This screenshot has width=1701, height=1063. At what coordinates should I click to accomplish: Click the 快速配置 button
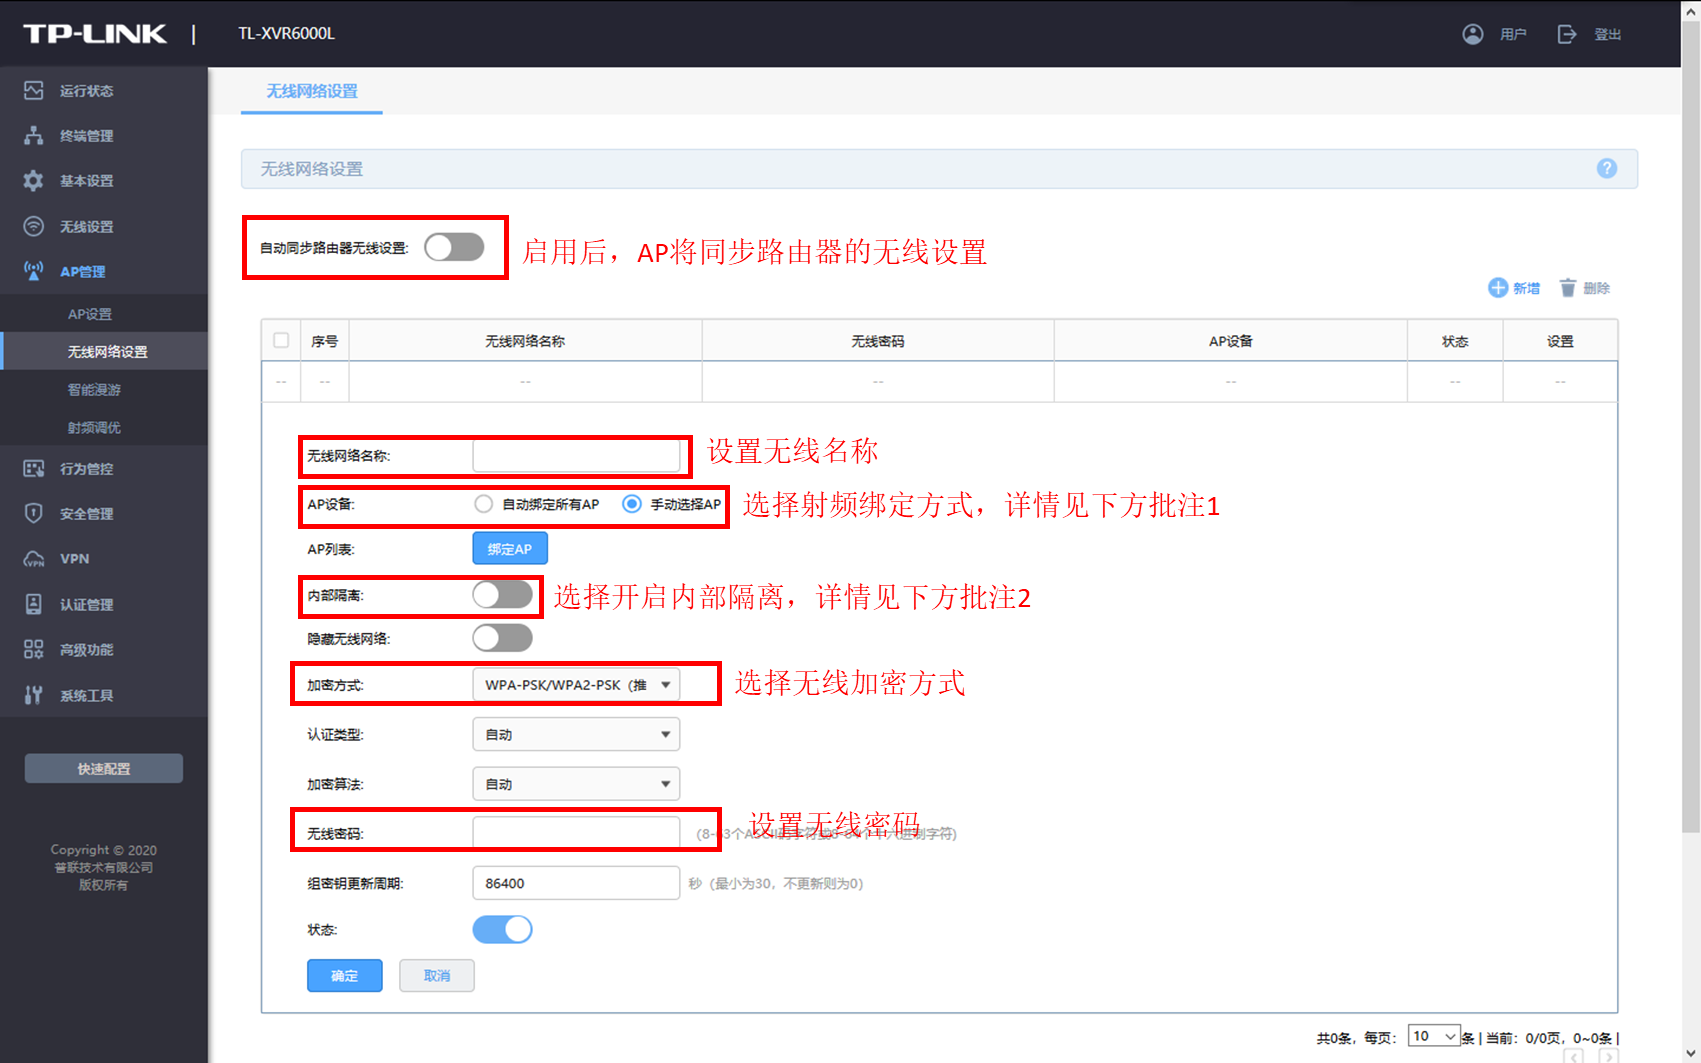[104, 768]
